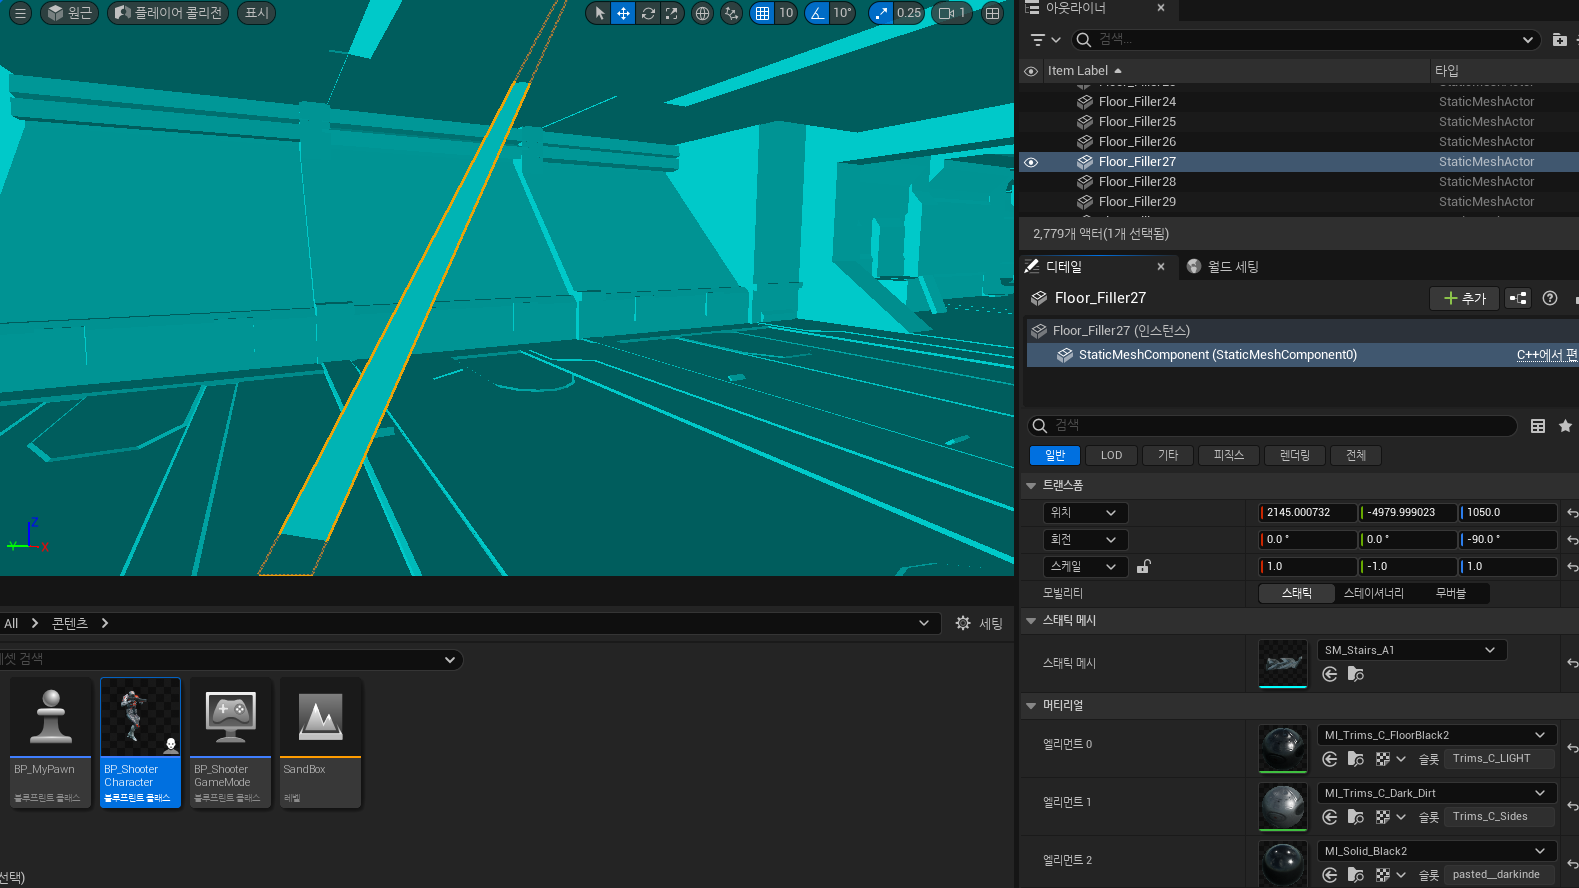Click 콘텐츠 breadcrumb in content browser

point(70,624)
